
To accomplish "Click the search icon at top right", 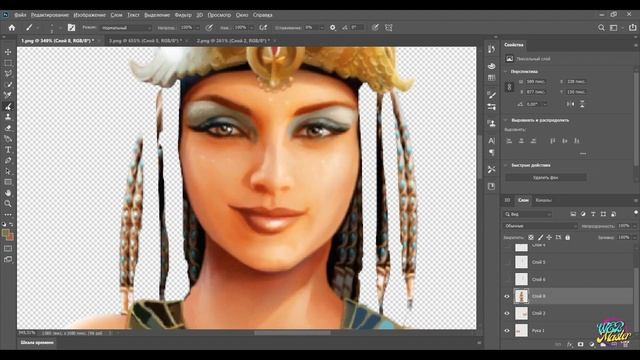I will tap(601, 28).
